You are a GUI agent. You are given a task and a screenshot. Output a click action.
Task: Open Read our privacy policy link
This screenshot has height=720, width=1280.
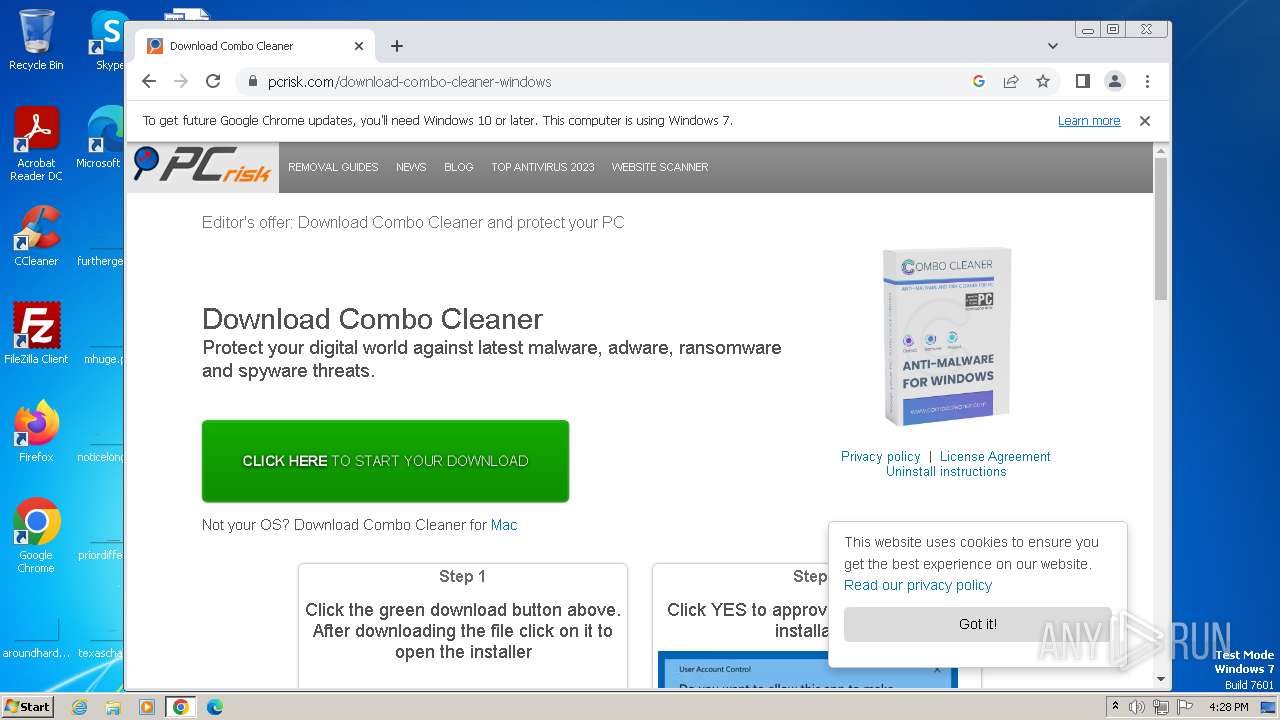[918, 585]
